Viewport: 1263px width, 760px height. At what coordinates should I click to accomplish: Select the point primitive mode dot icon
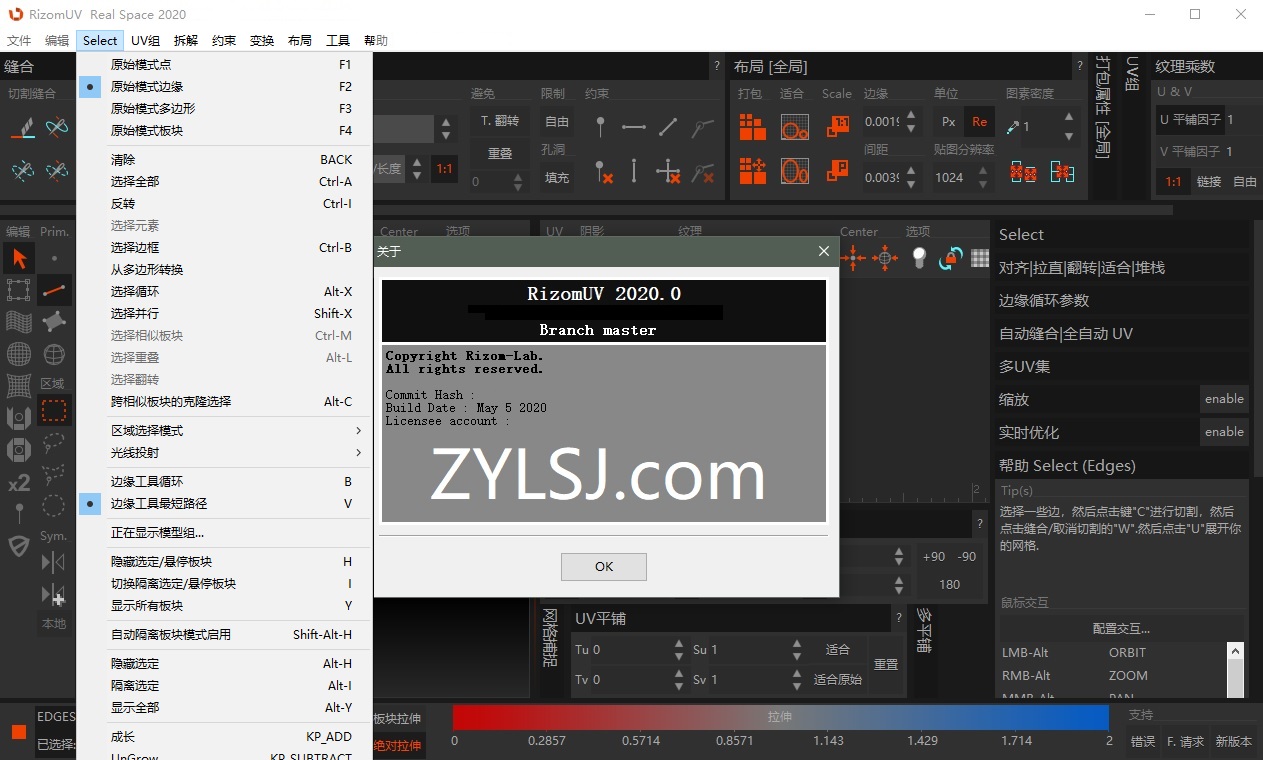(x=54, y=258)
